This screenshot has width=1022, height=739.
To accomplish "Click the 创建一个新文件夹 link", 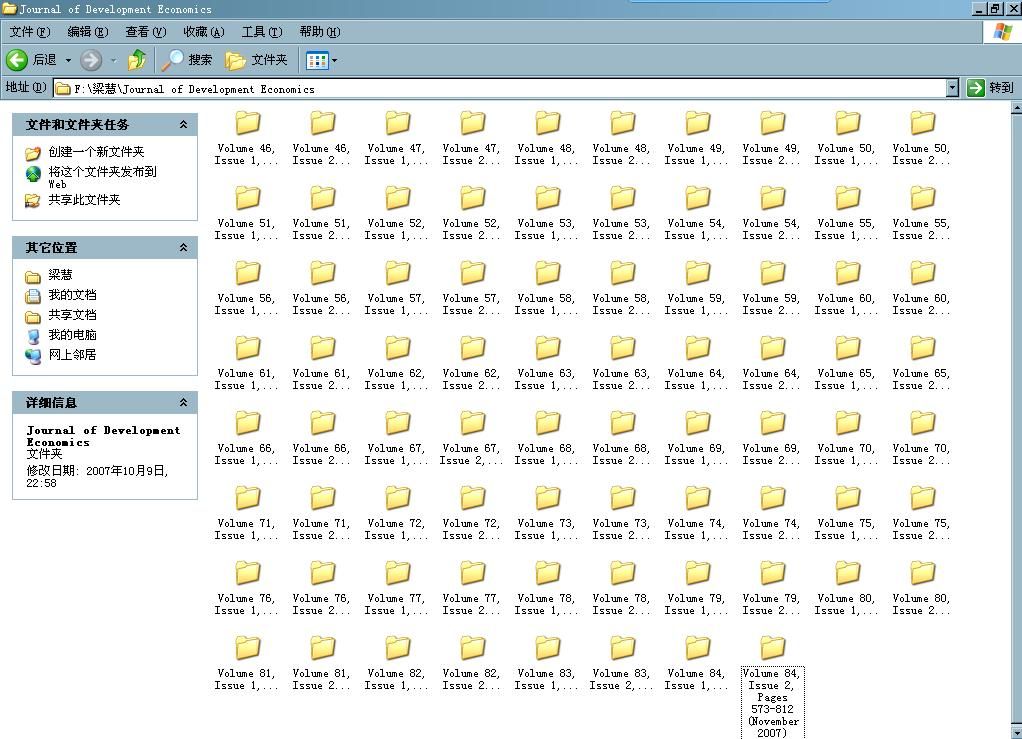I will pos(96,152).
